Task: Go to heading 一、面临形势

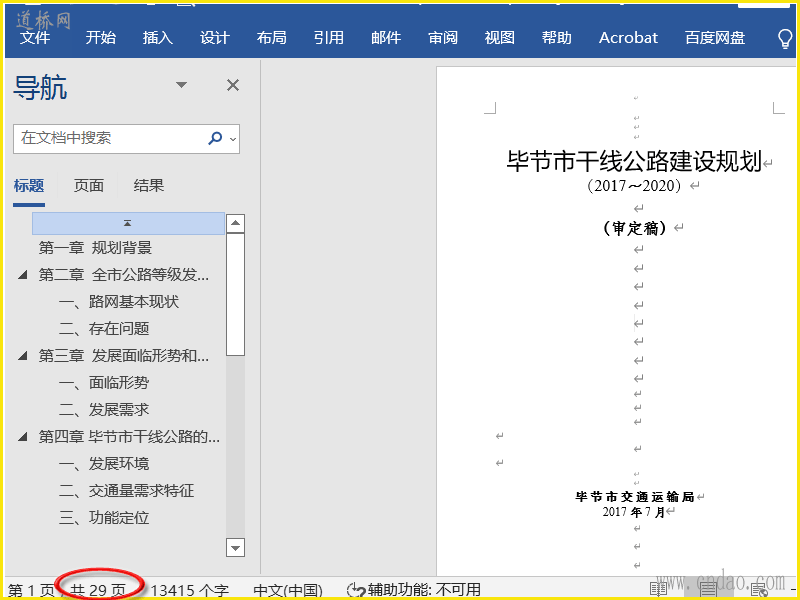Action: [104, 383]
